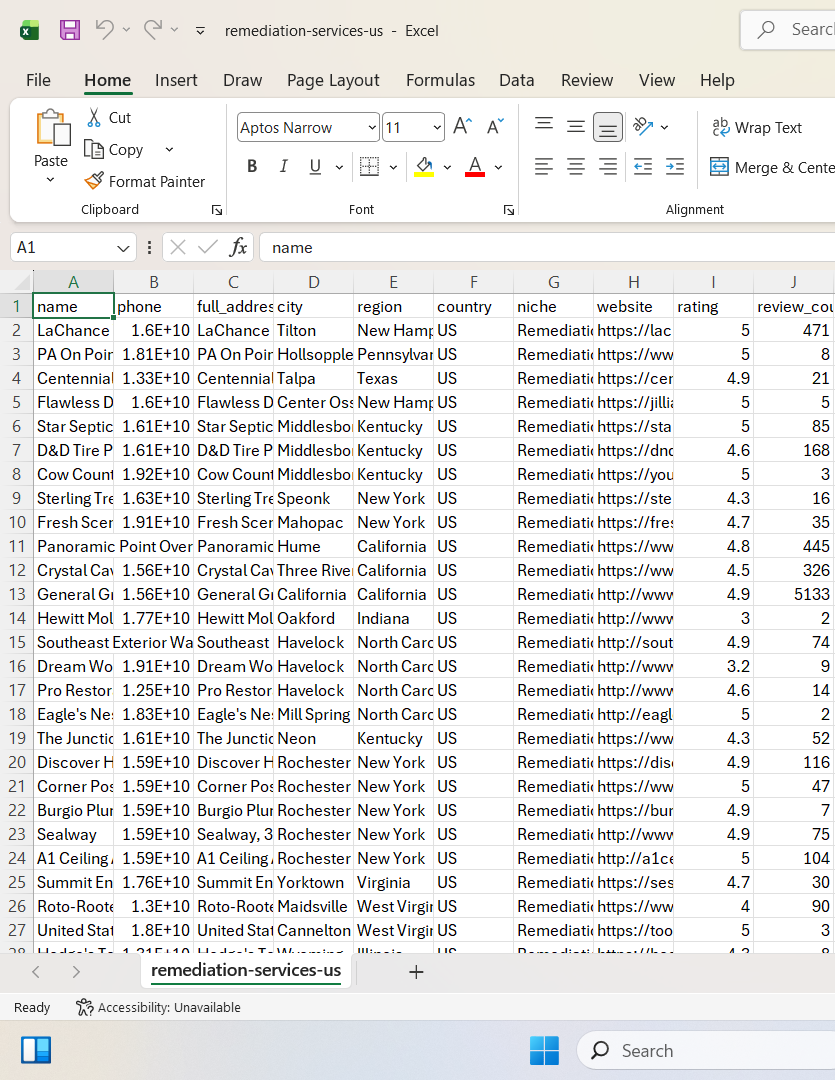The image size is (835, 1080).
Task: Open Customize Quick Access Toolbar dropdown
Action: pyautogui.click(x=200, y=31)
